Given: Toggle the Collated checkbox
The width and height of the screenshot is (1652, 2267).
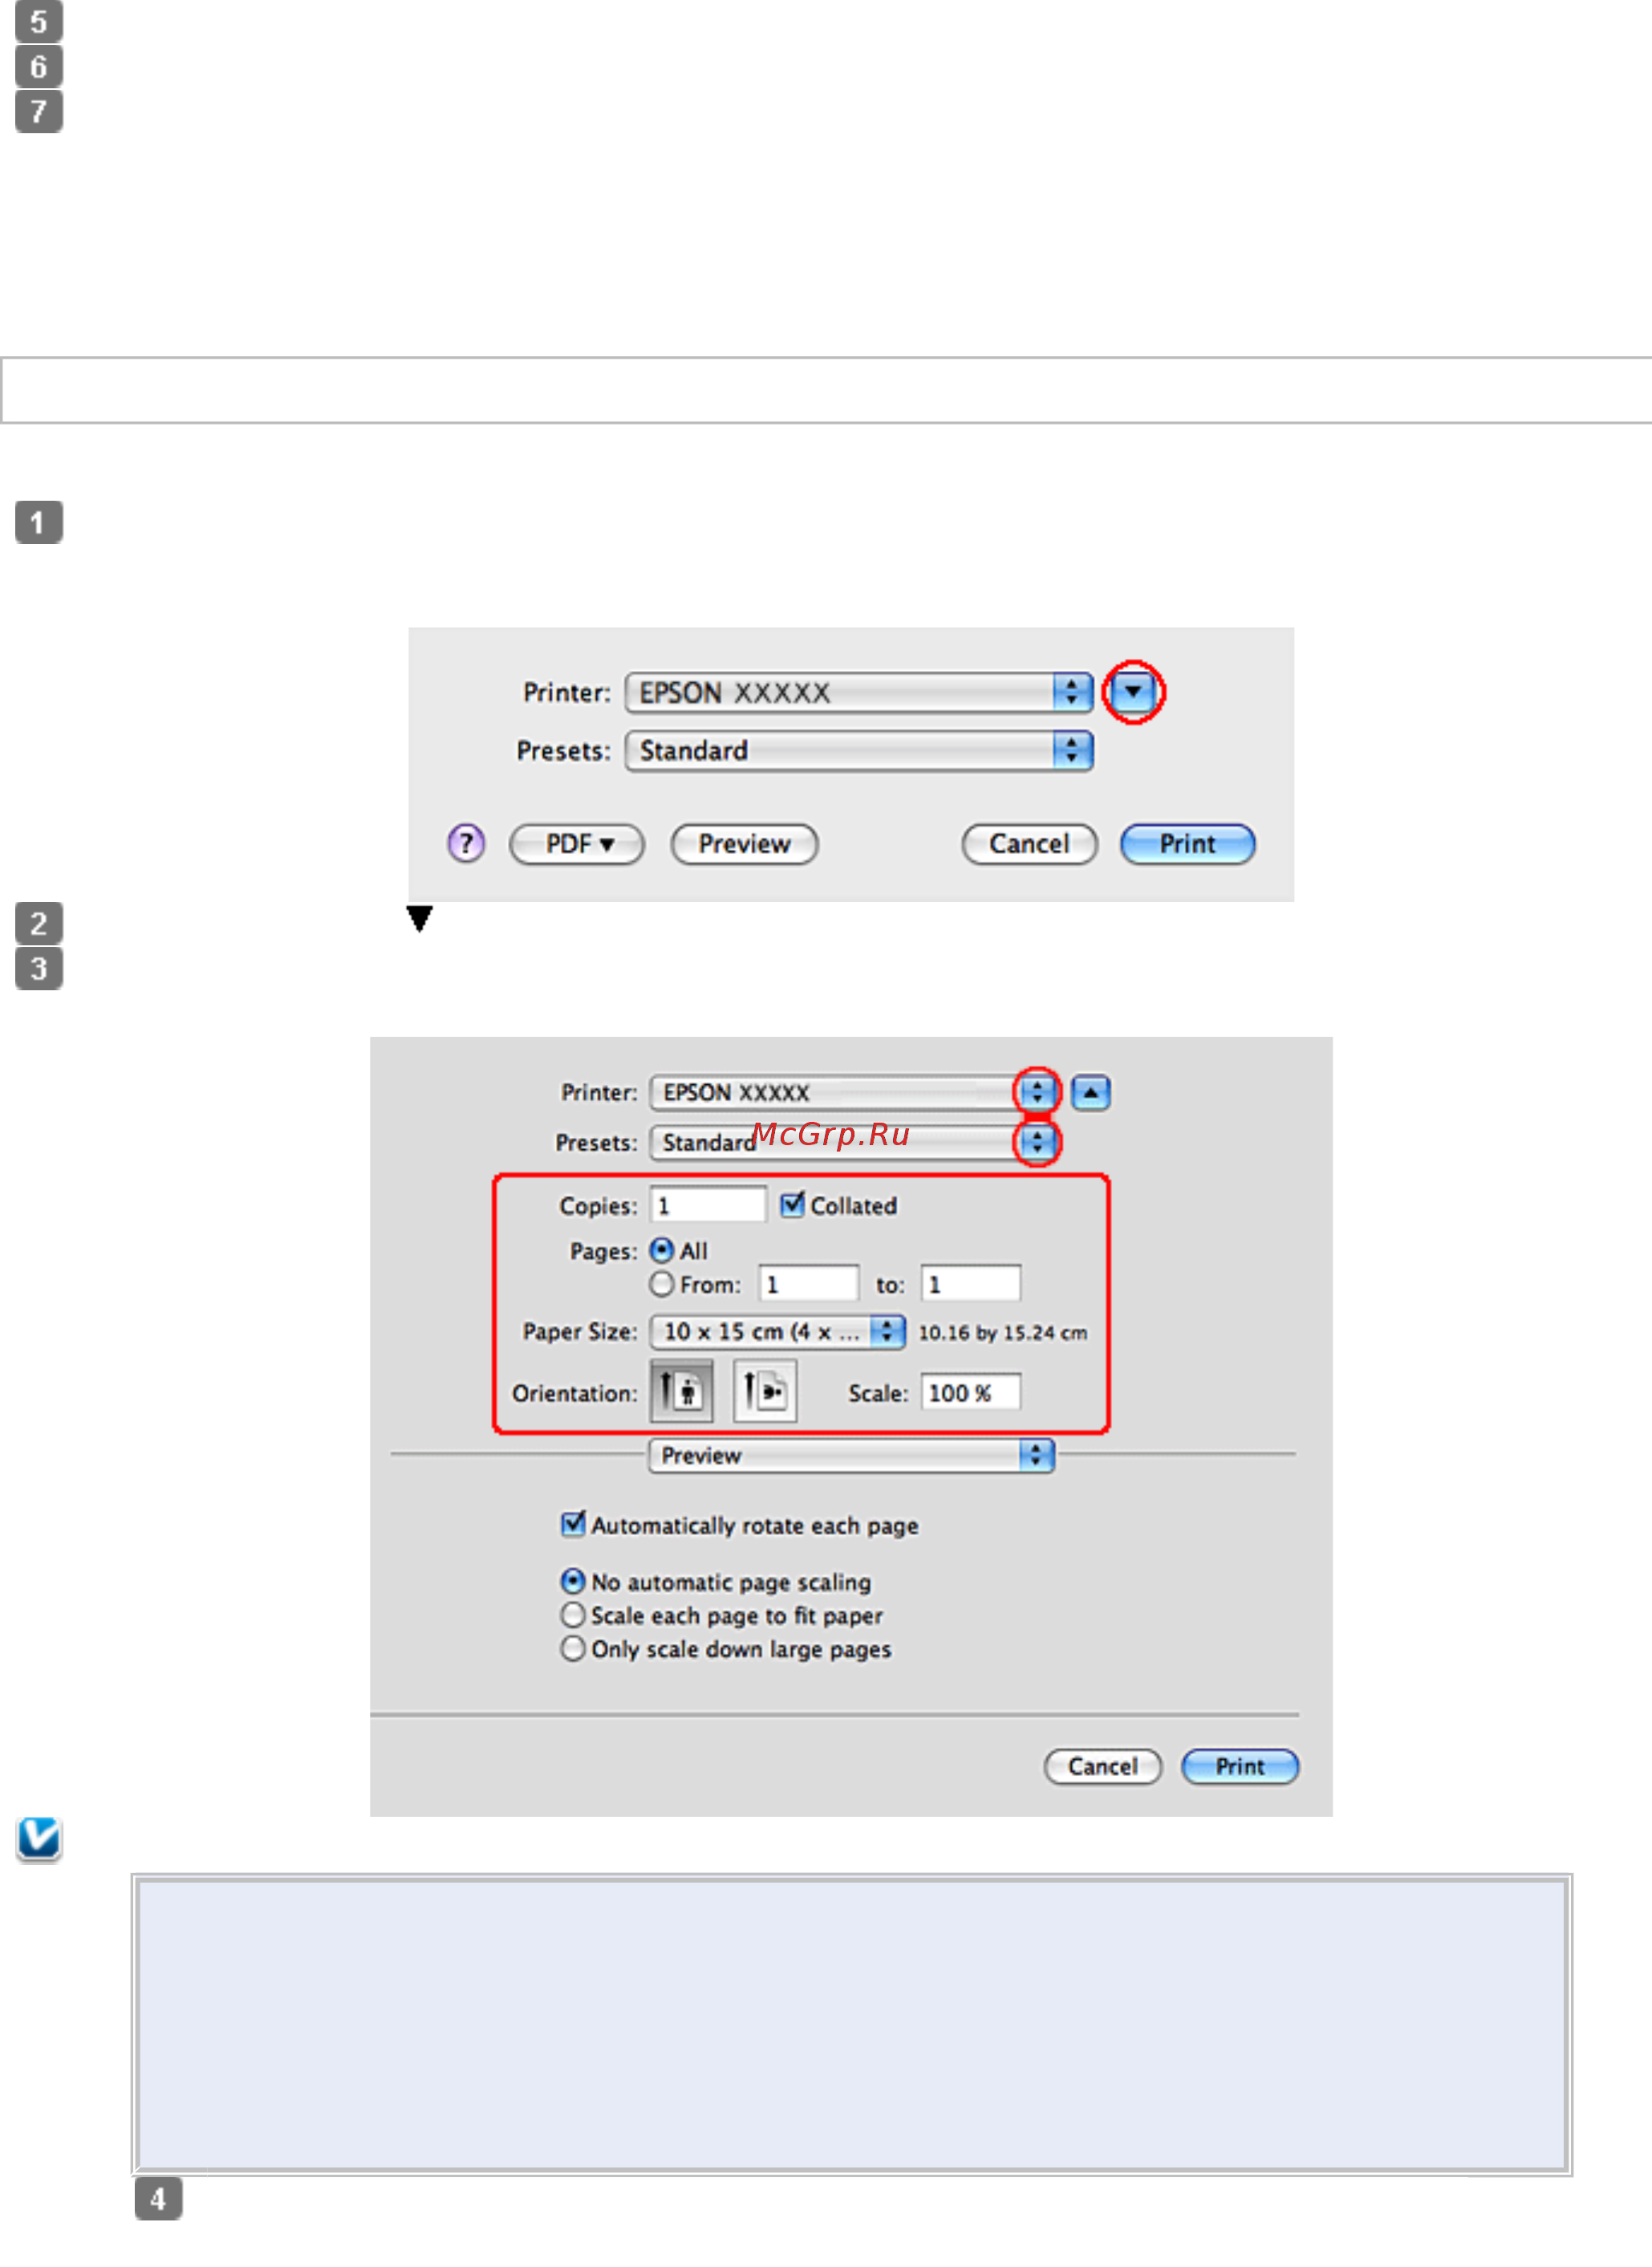Looking at the screenshot, I should [x=792, y=1204].
